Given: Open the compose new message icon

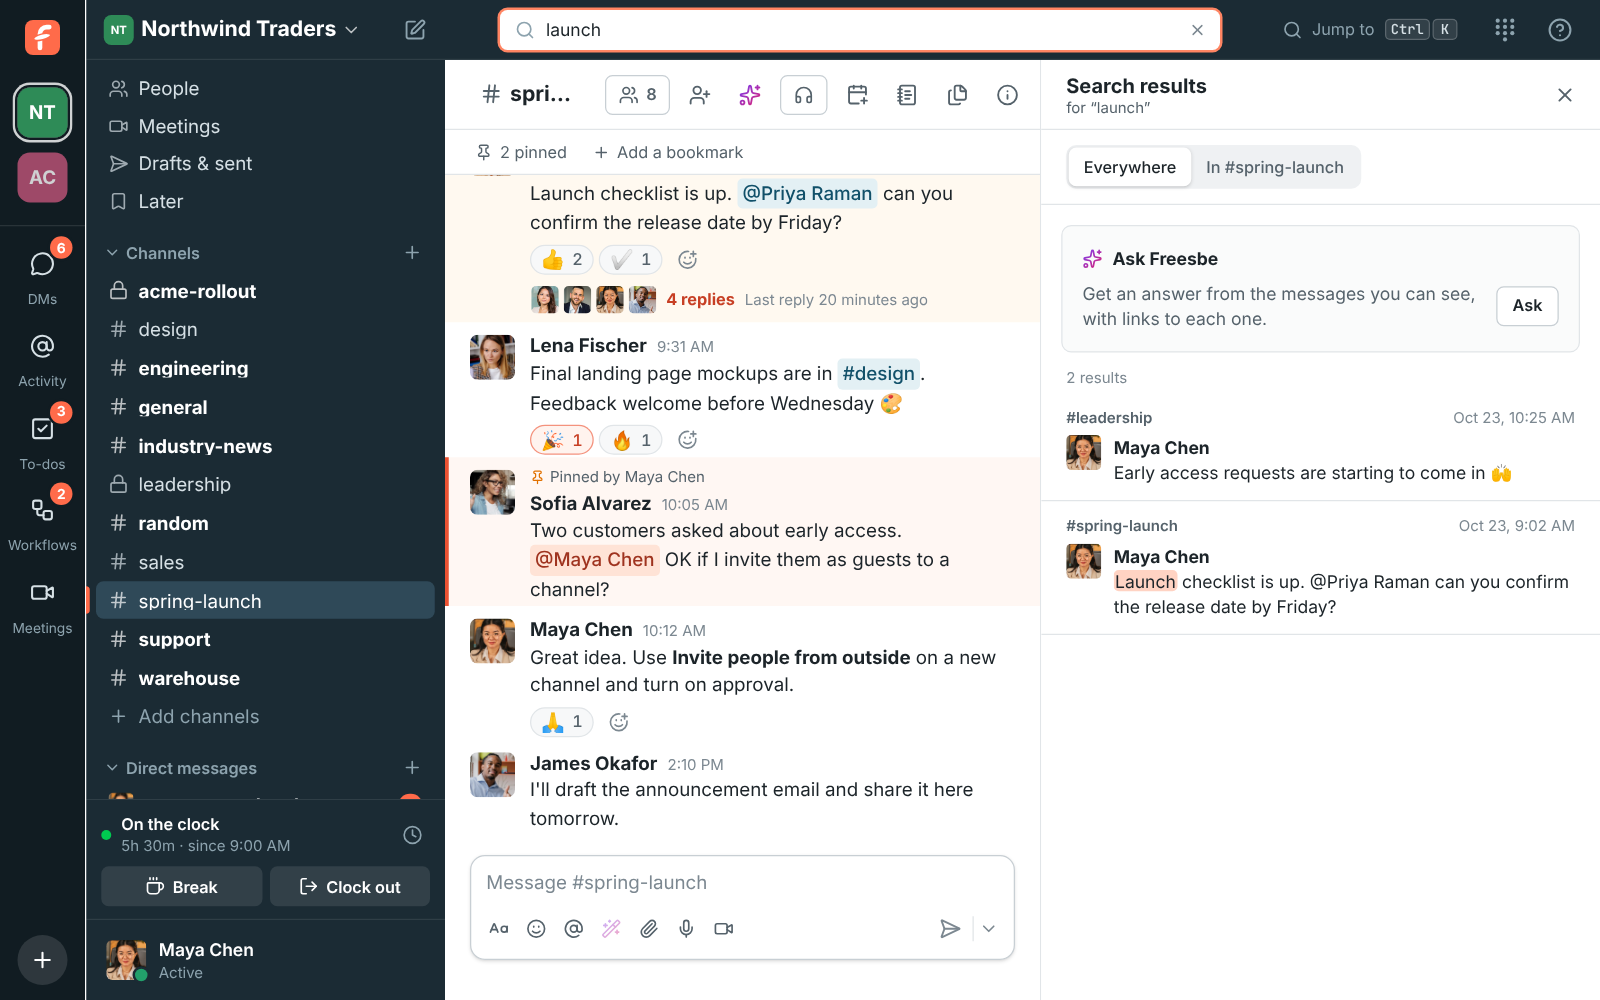Looking at the screenshot, I should tap(415, 30).
